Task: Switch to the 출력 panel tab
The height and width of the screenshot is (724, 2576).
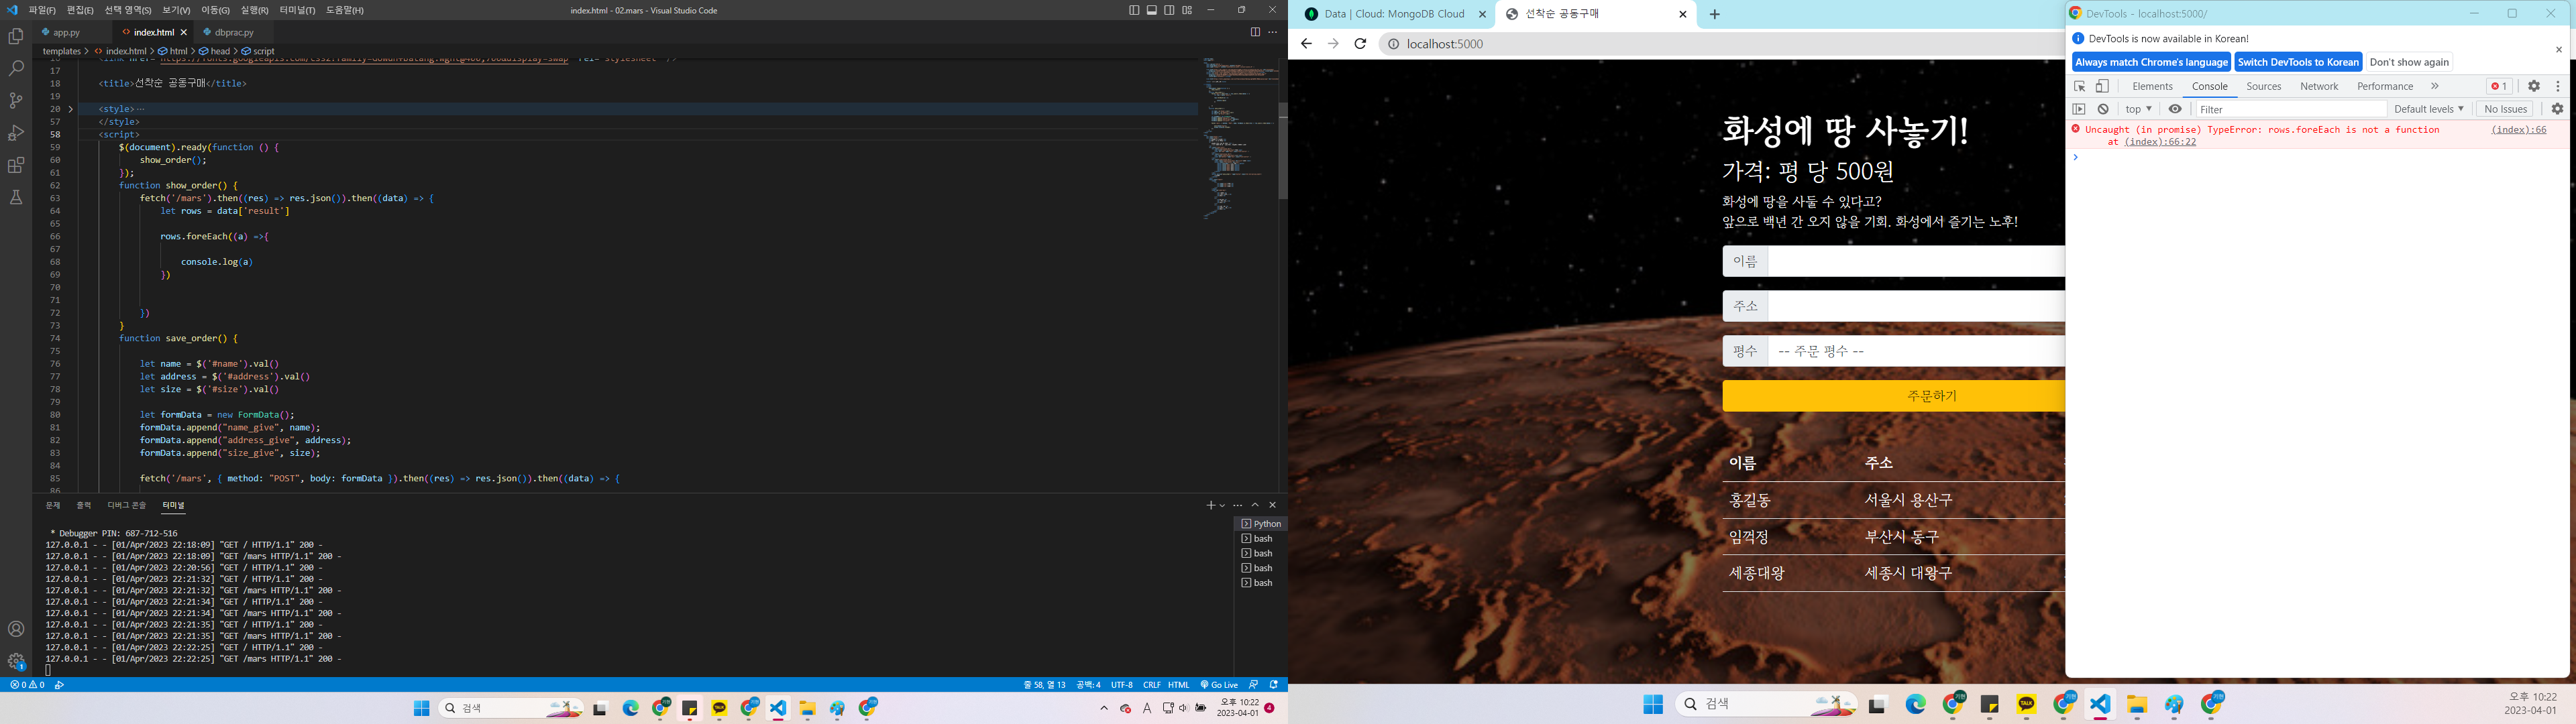Action: pos(84,505)
